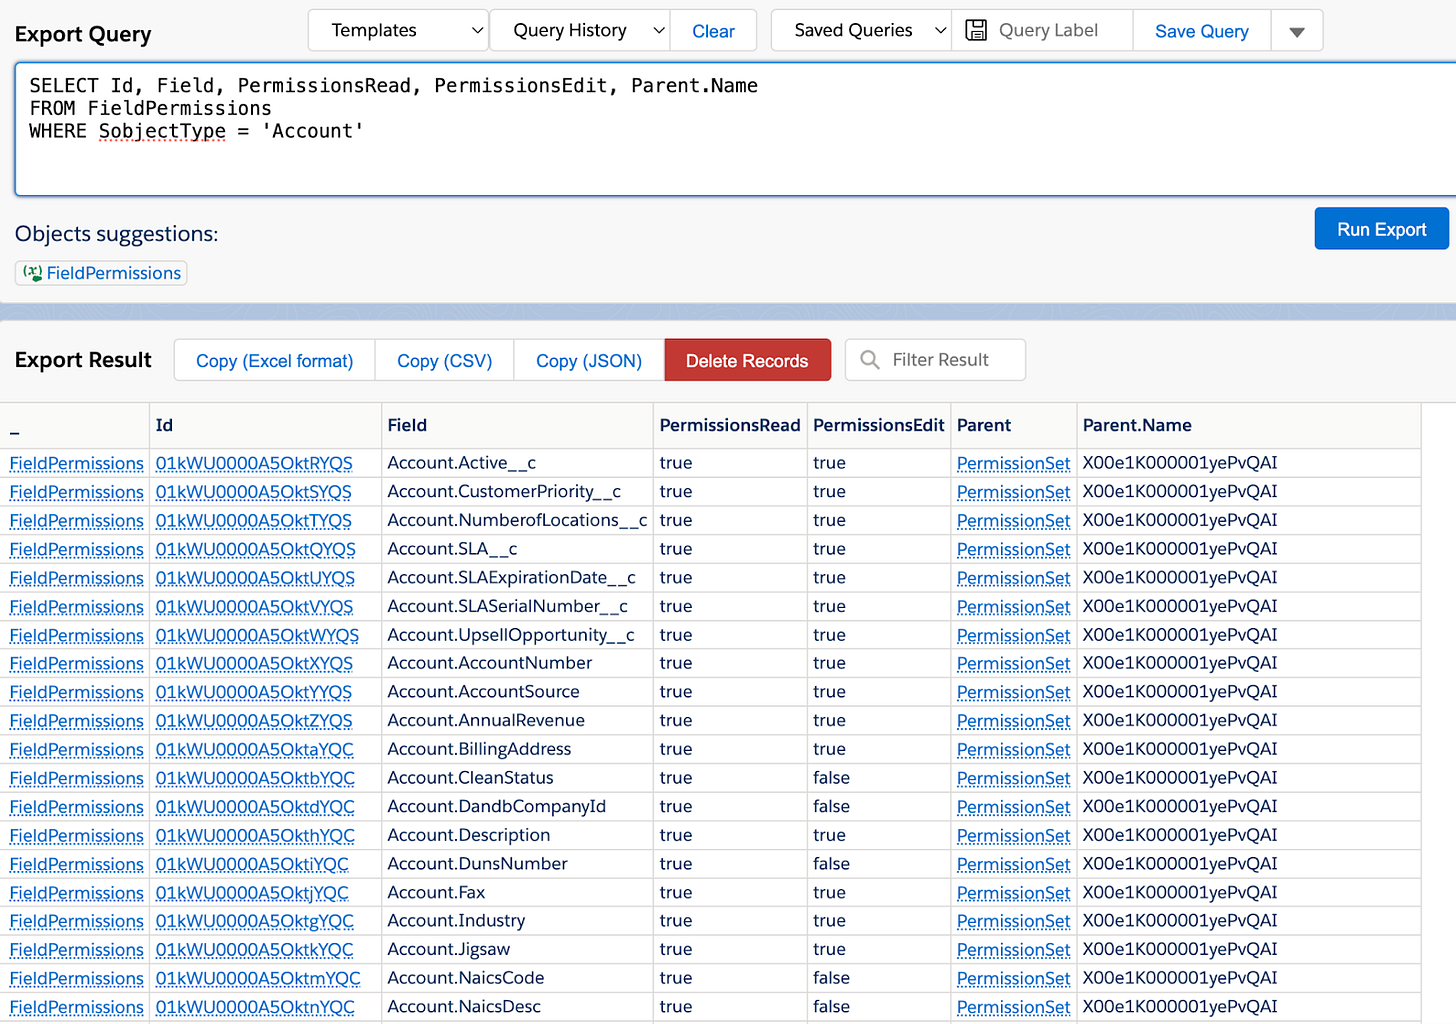Image resolution: width=1456 pixels, height=1024 pixels.
Task: Open record Id 01kWU0000A5OktTYQS
Action: pyautogui.click(x=254, y=521)
